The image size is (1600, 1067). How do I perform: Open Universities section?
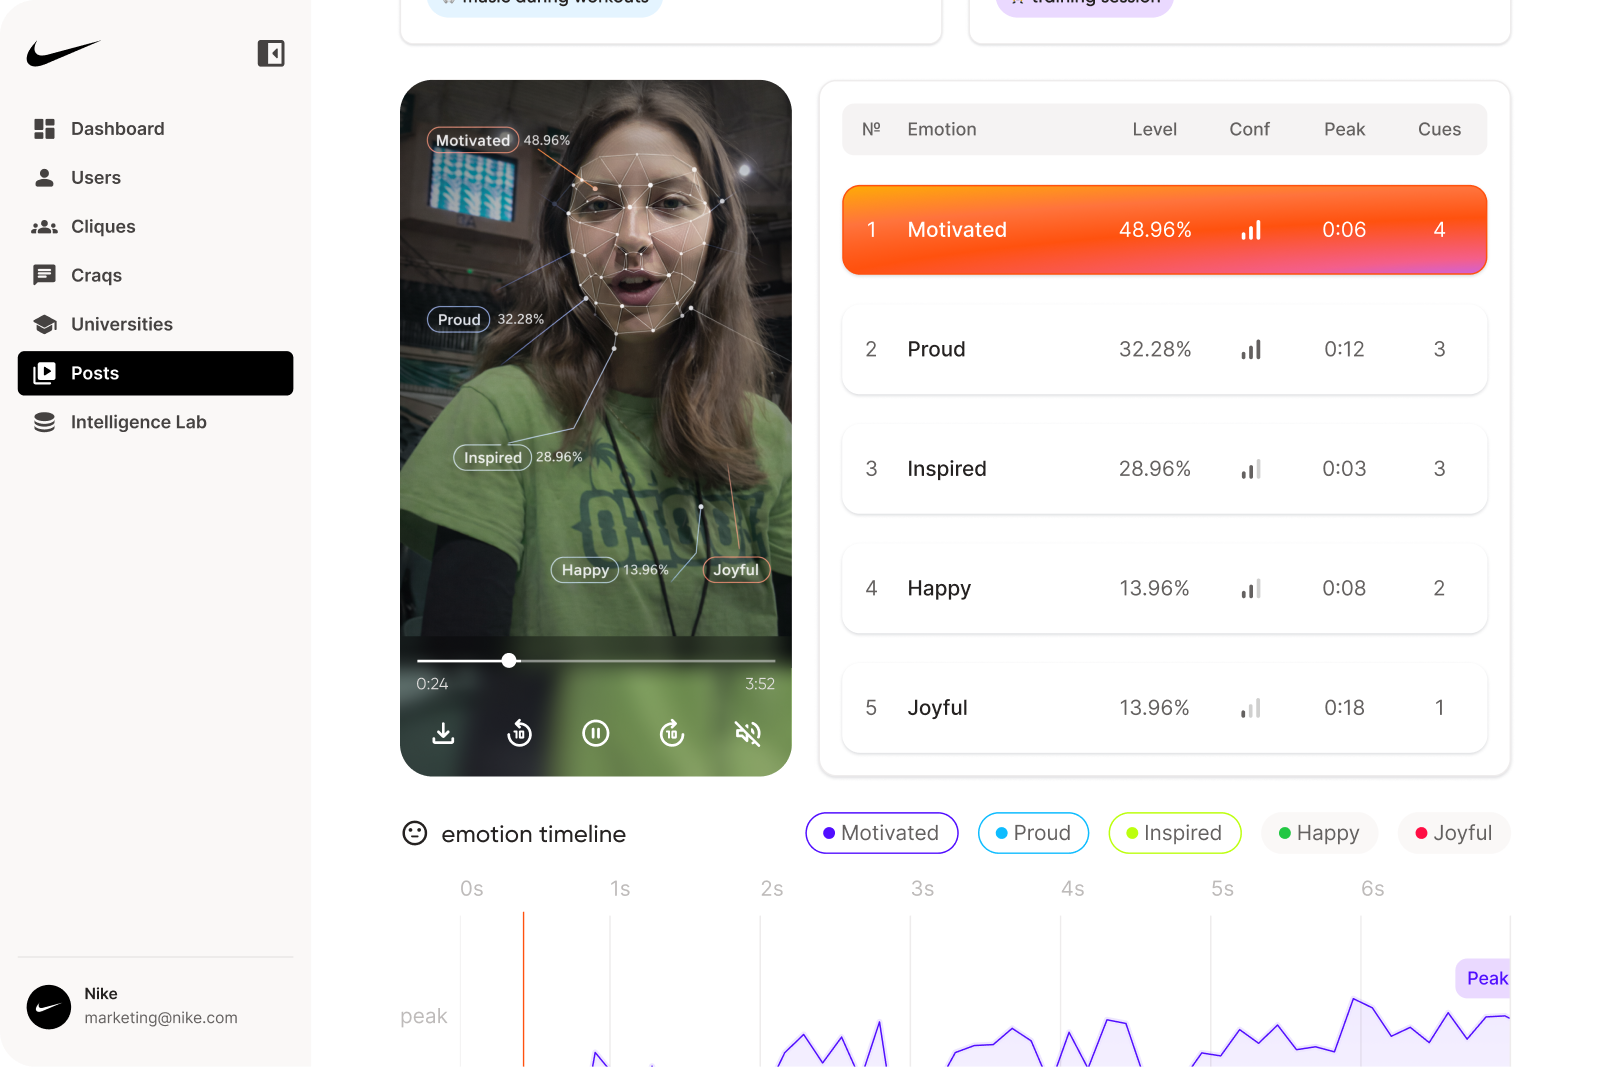click(x=155, y=324)
